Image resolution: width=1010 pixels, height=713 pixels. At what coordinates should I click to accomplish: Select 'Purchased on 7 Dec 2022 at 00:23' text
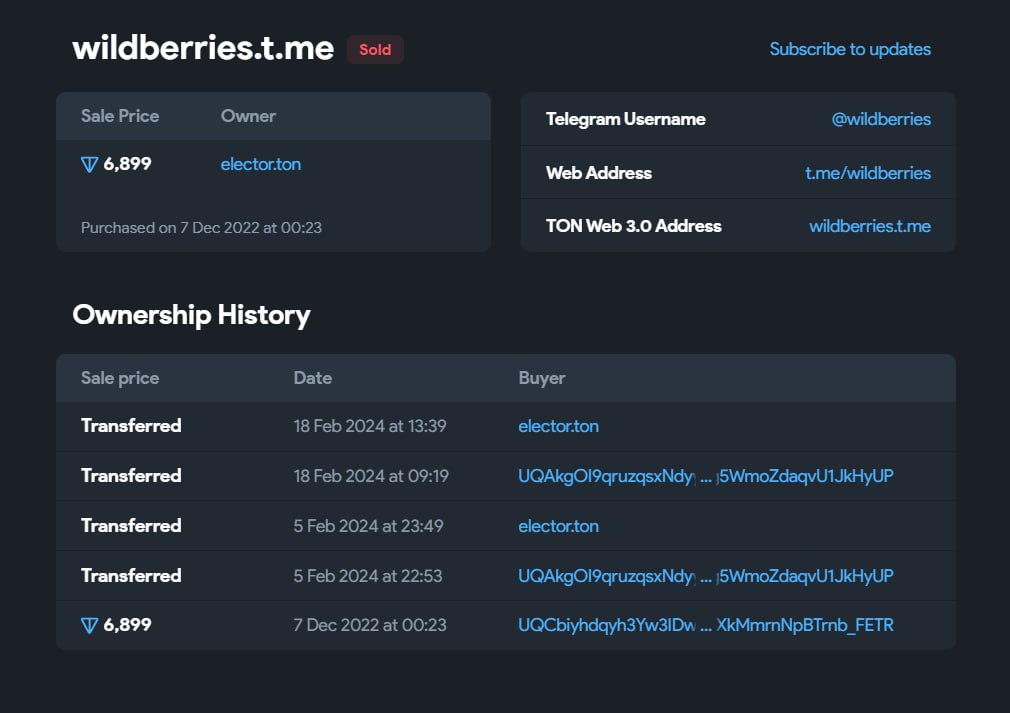[201, 228]
